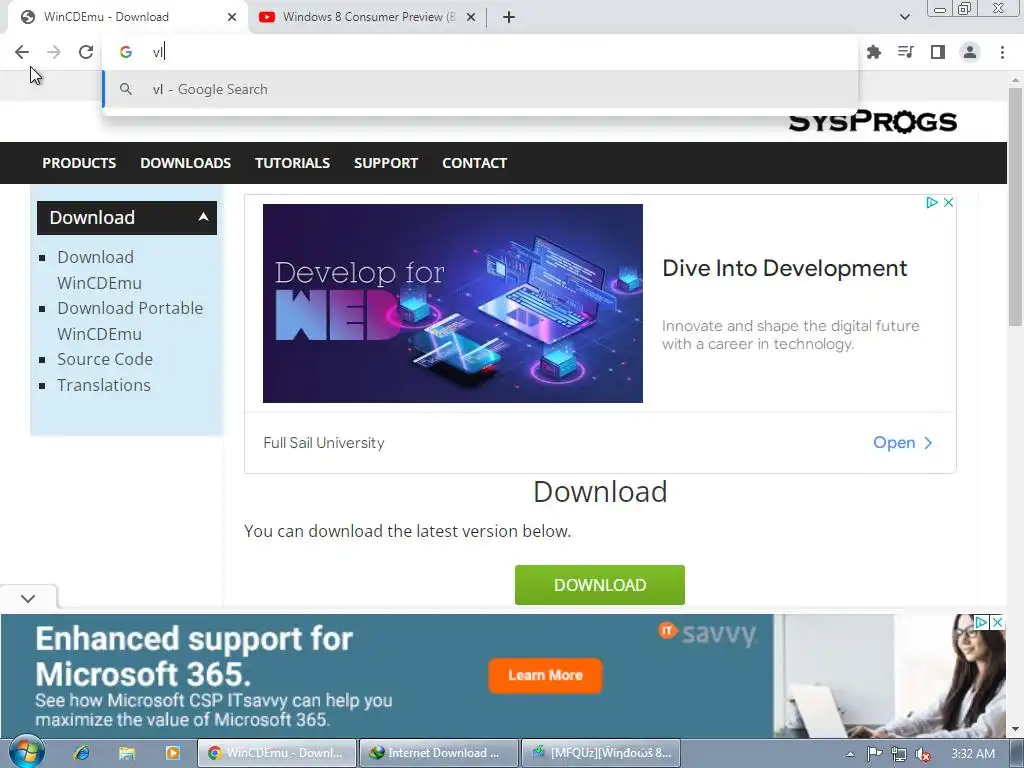The height and width of the screenshot is (768, 1024).
Task: Open the tab search chevron
Action: click(904, 17)
